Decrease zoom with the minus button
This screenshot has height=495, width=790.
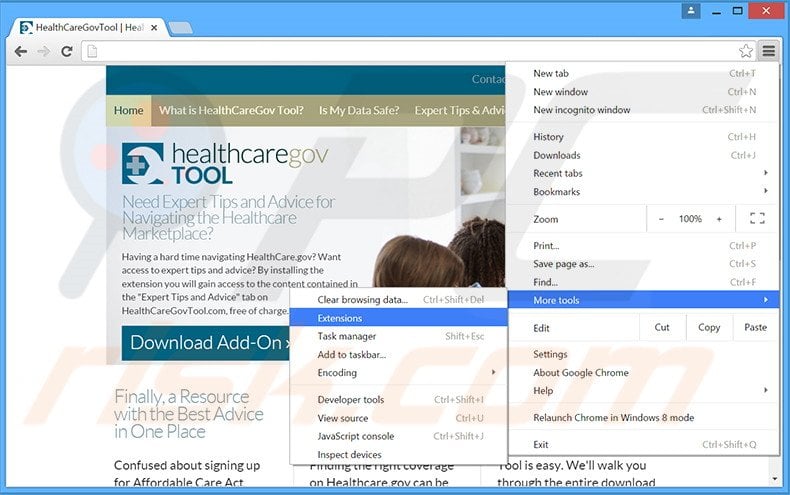[x=661, y=219]
